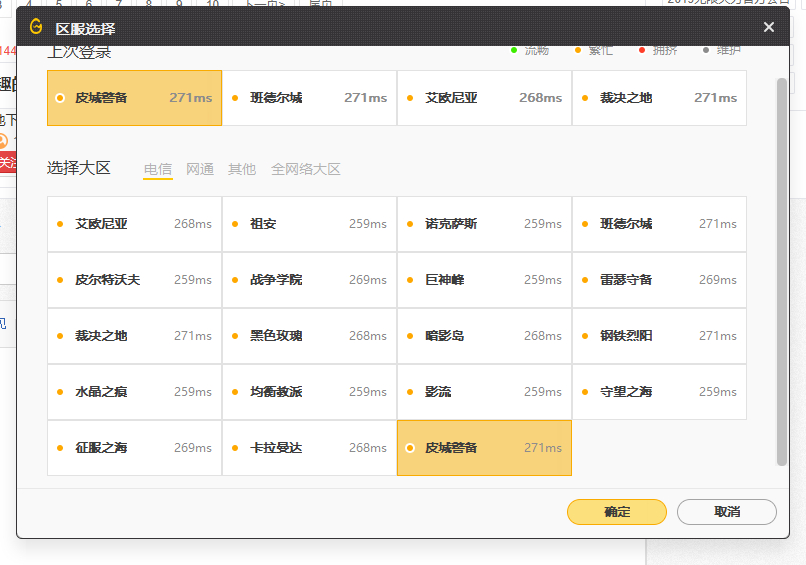Choose the 征服之海 server

[135, 448]
